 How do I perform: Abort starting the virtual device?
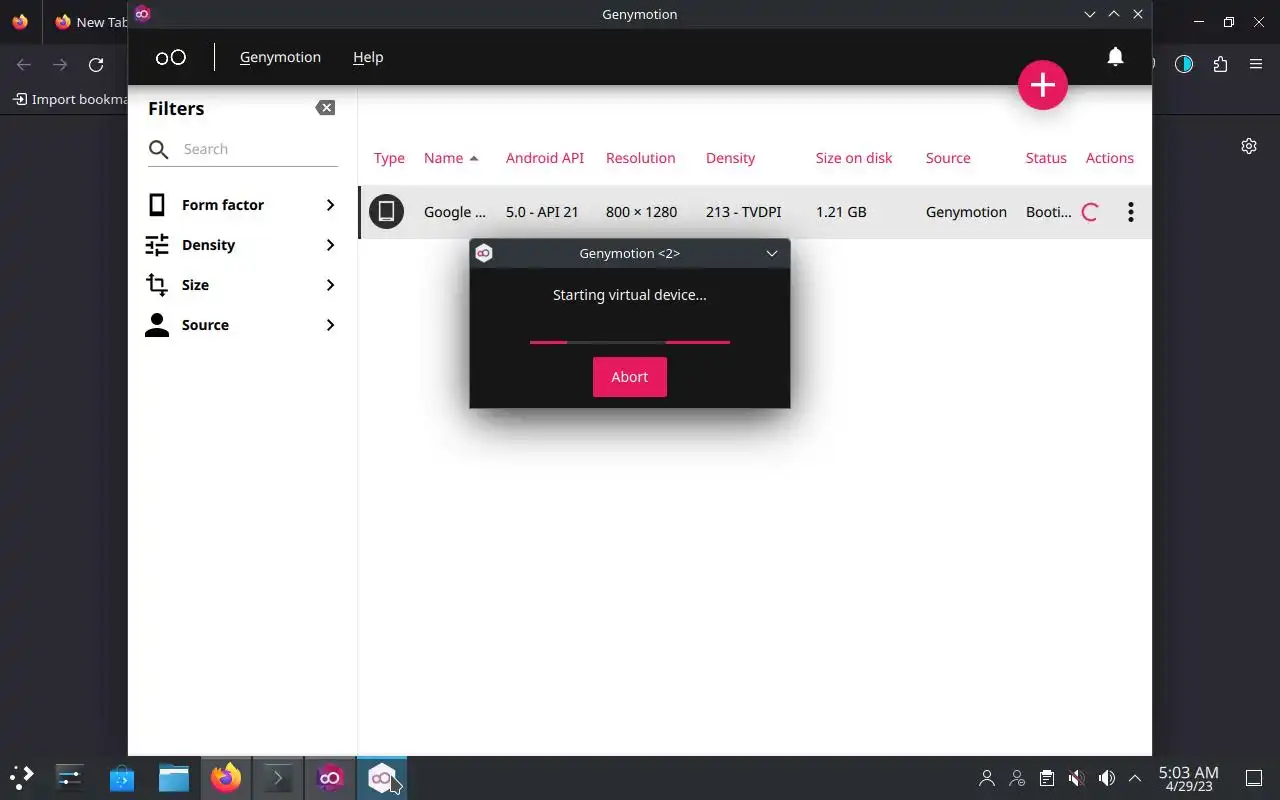click(630, 377)
